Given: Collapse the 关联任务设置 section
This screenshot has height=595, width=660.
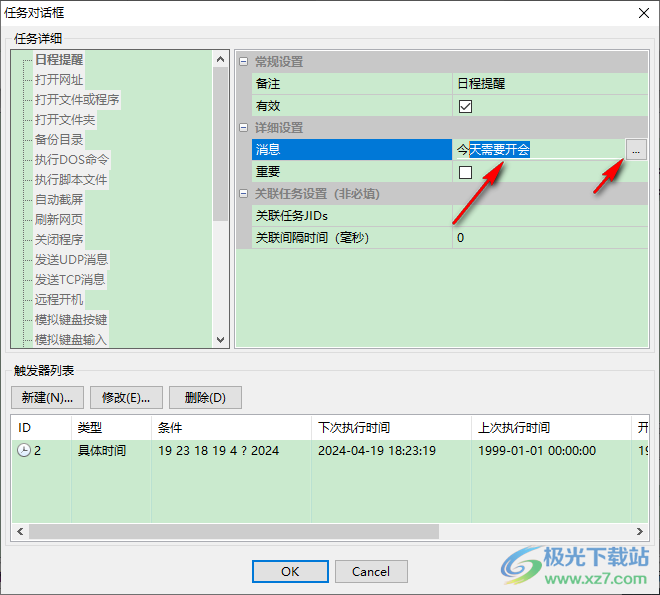Looking at the screenshot, I should click(x=243, y=194).
